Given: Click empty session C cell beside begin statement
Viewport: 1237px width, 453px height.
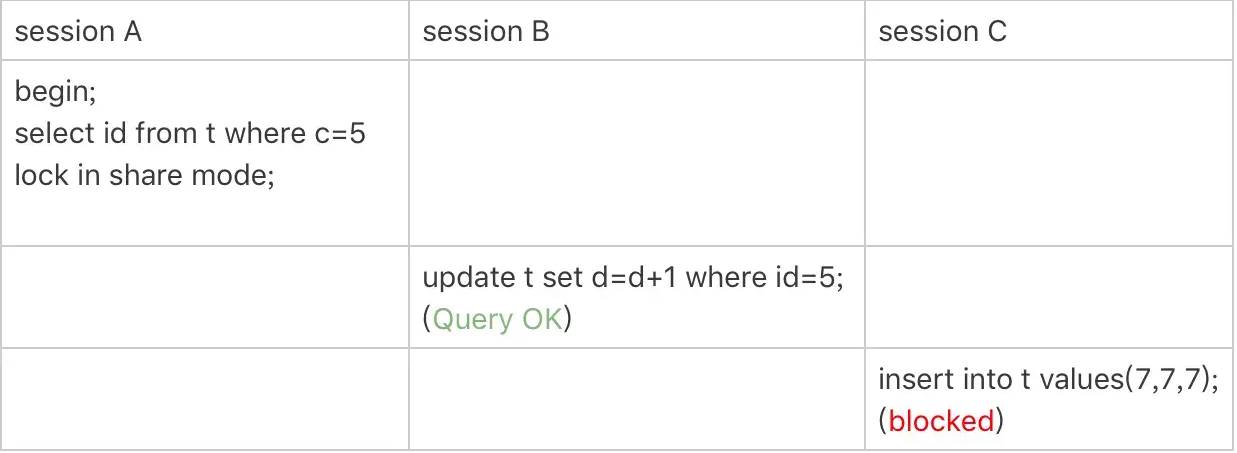Looking at the screenshot, I should pyautogui.click(x=1048, y=153).
